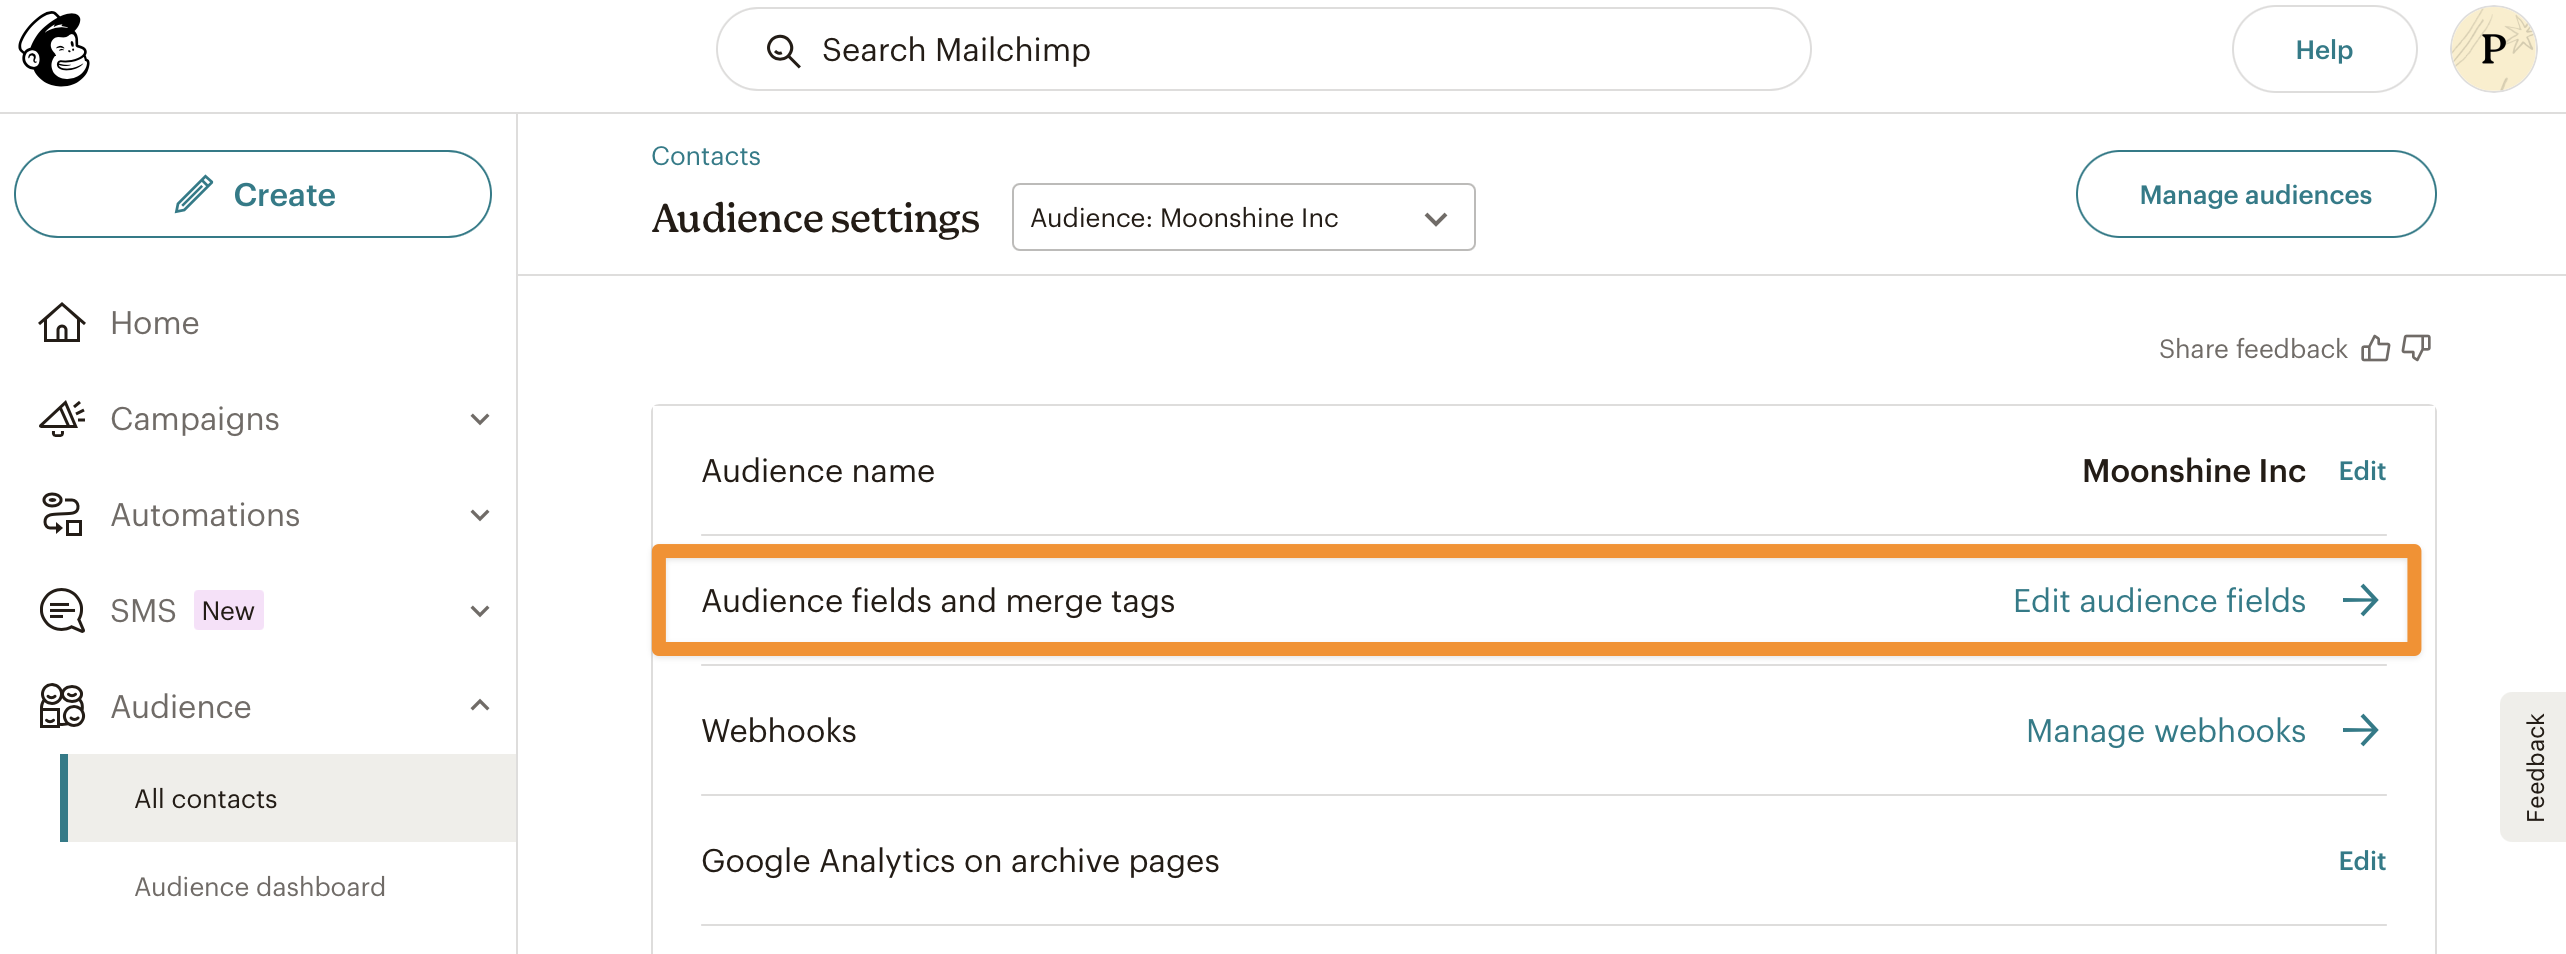Click Audience fields and merge tags label

(938, 601)
